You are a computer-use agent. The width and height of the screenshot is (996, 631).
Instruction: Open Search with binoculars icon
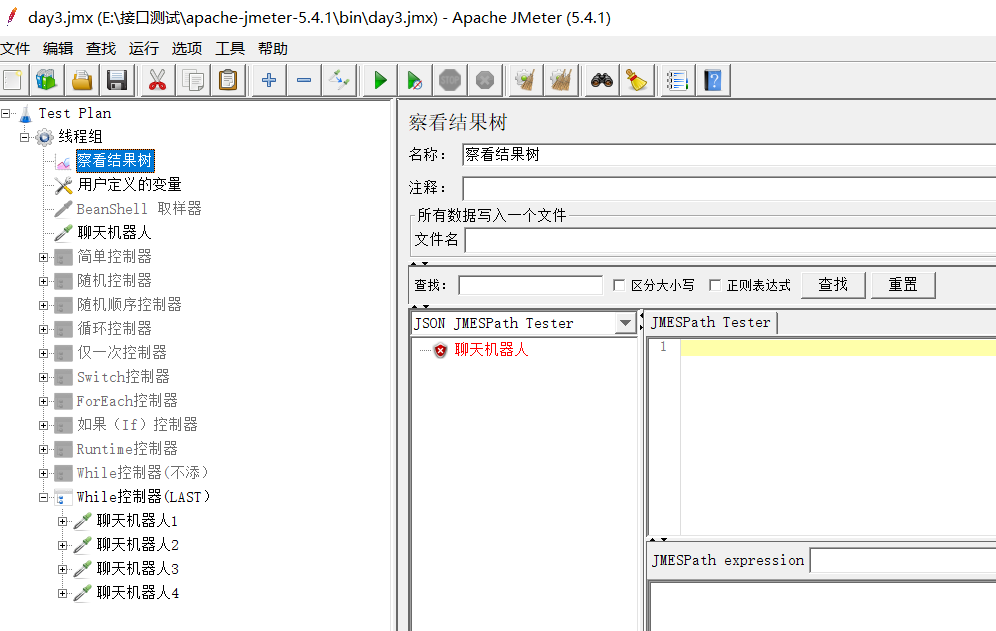click(x=602, y=81)
